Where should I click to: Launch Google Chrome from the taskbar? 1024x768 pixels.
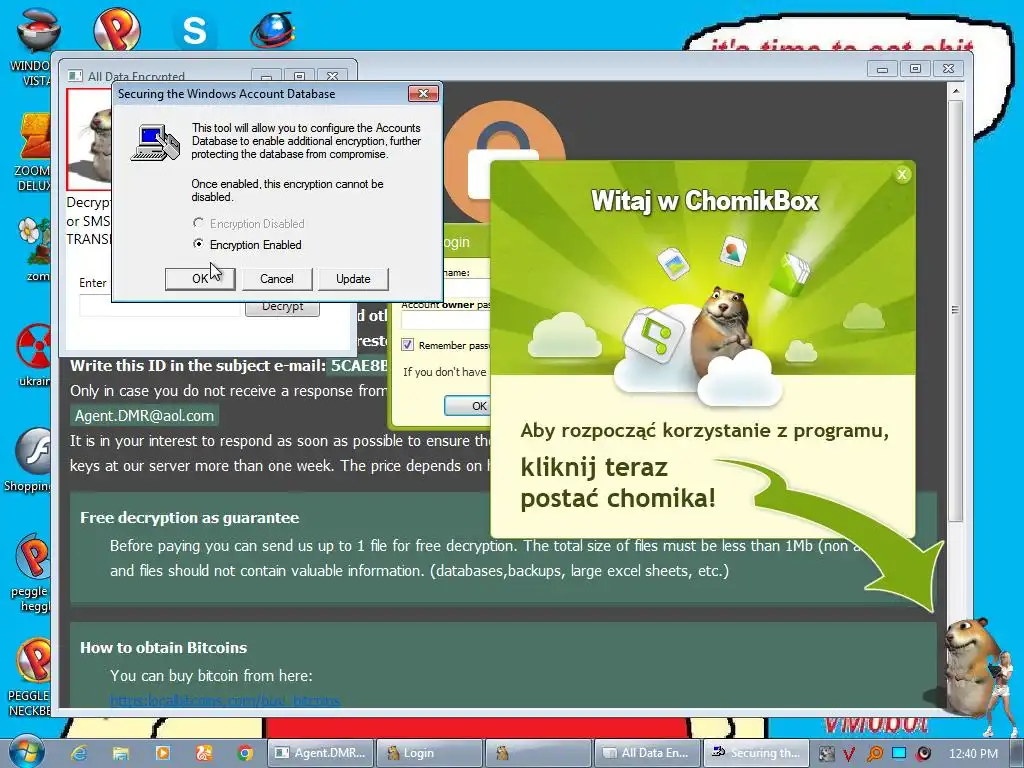tap(246, 753)
